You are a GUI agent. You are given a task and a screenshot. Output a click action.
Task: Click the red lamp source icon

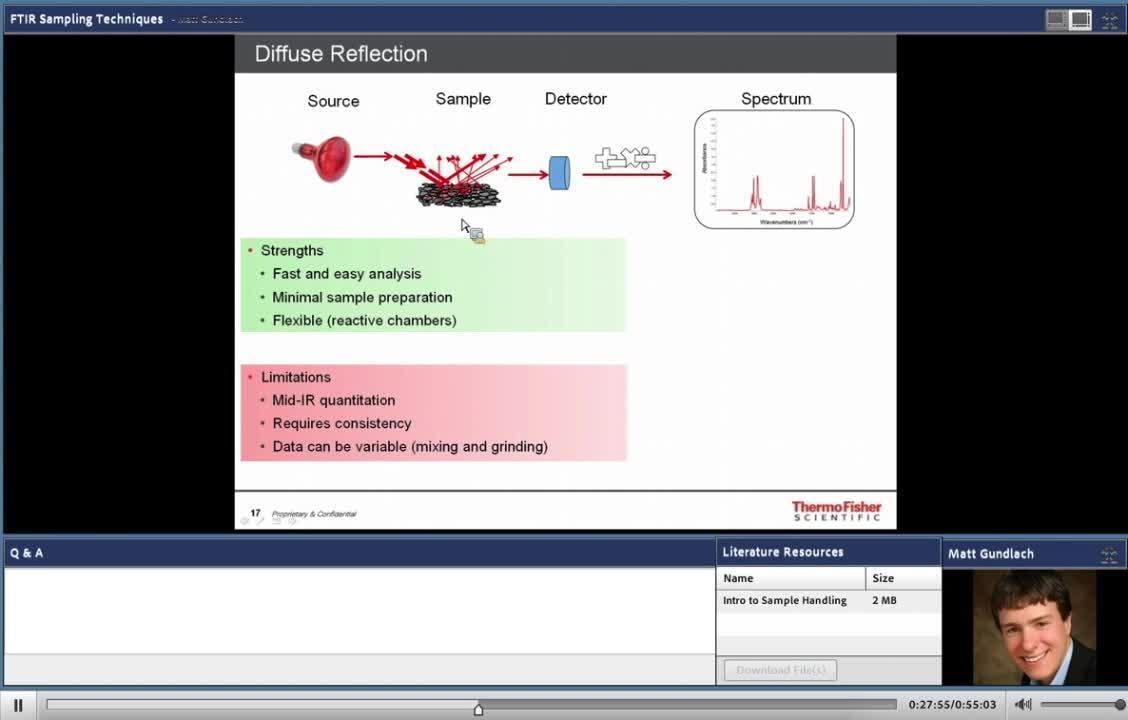coord(323,158)
